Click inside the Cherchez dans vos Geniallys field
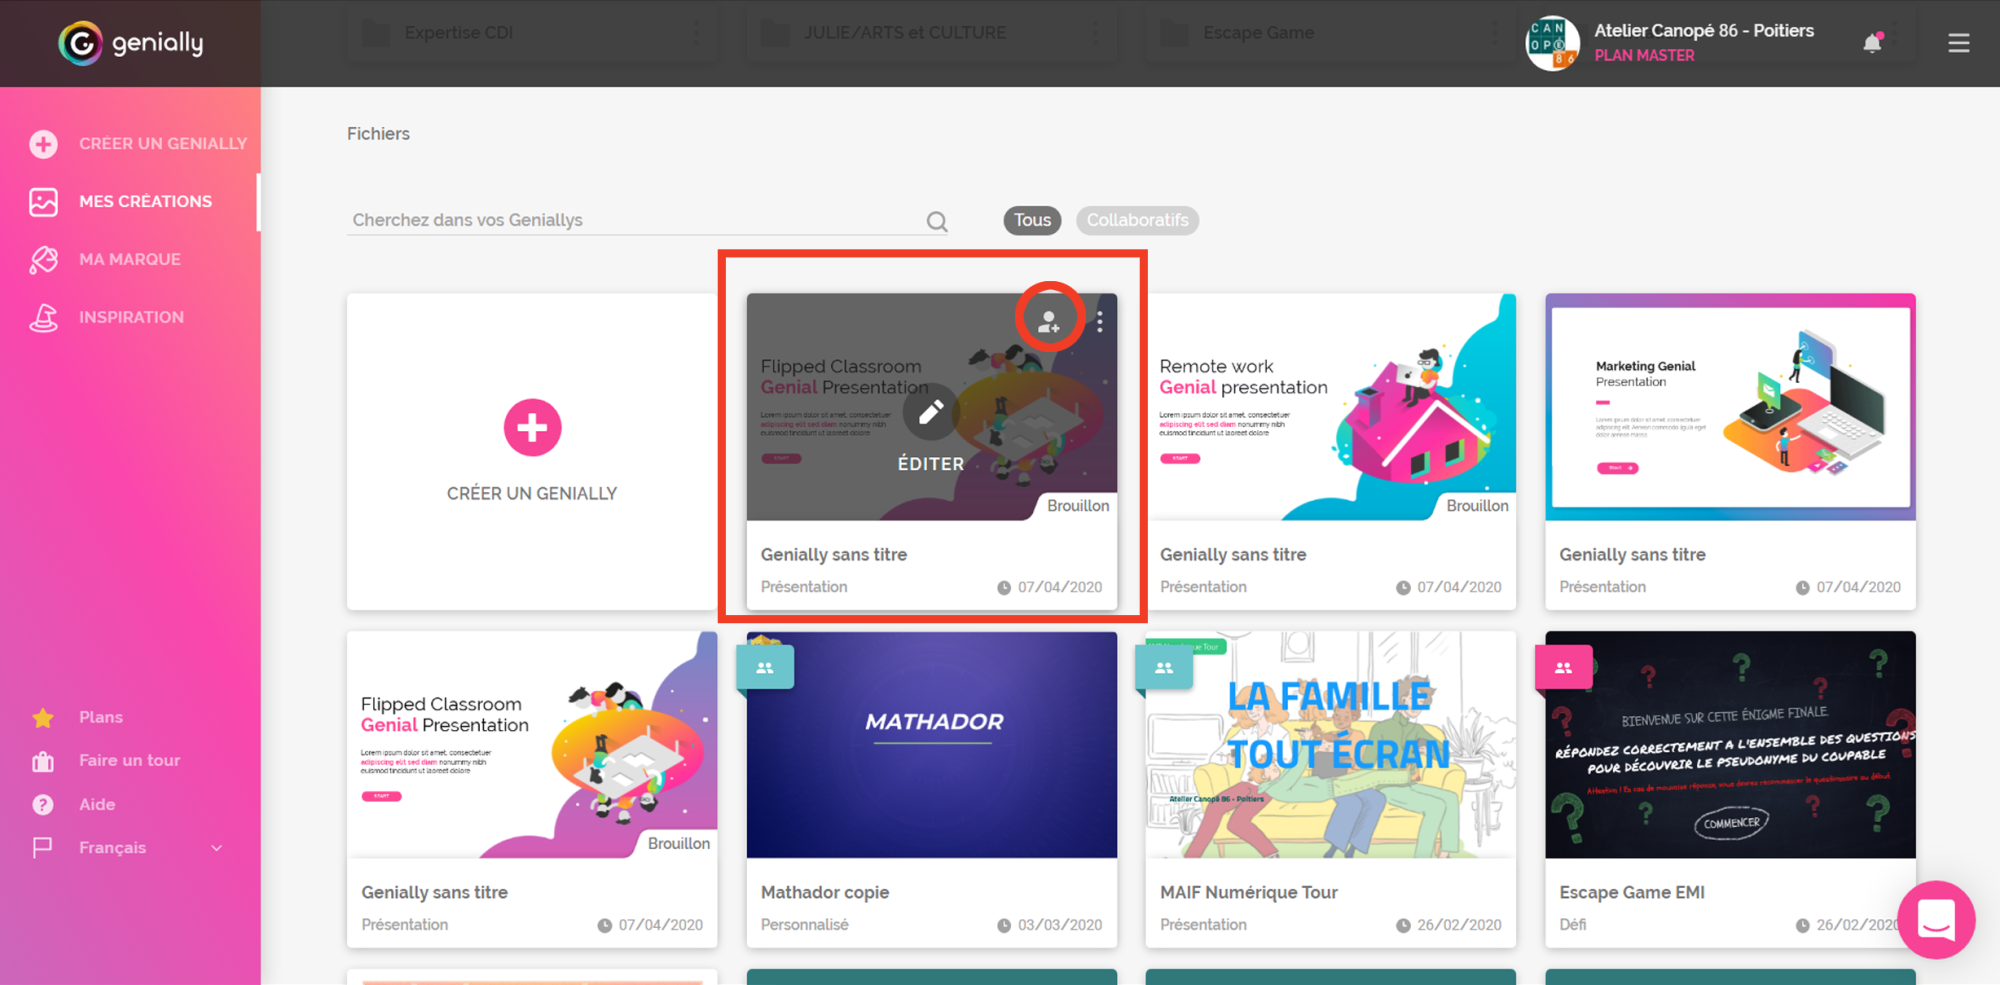This screenshot has width=2000, height=985. [620, 219]
